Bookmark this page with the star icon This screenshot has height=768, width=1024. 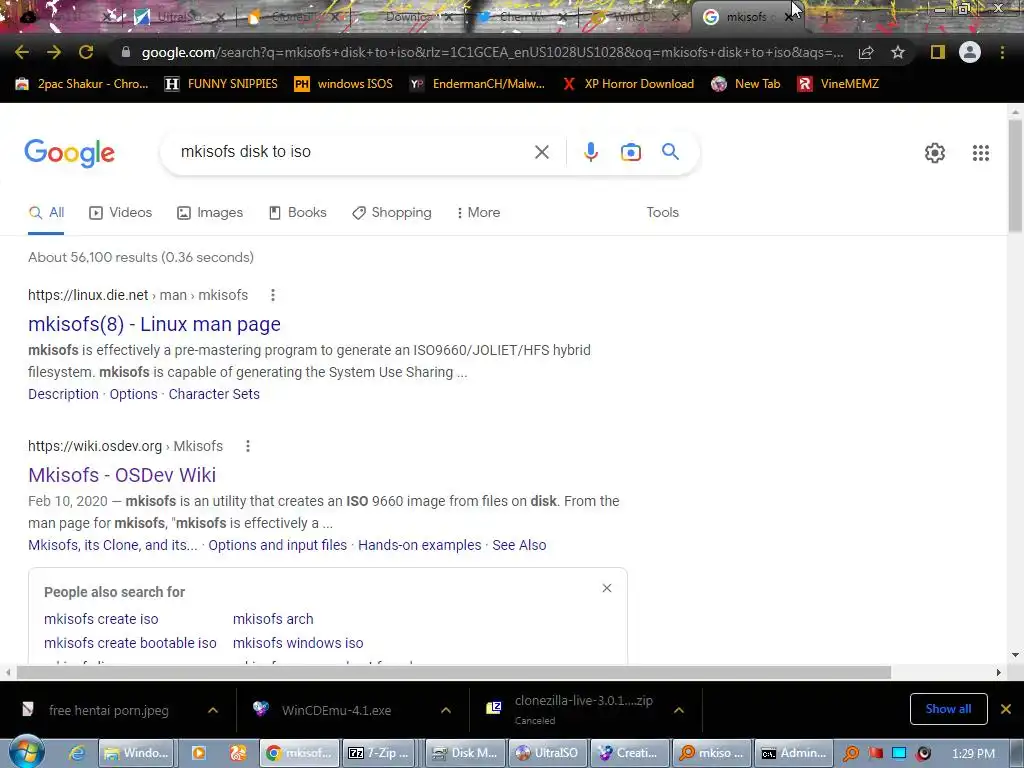[898, 52]
